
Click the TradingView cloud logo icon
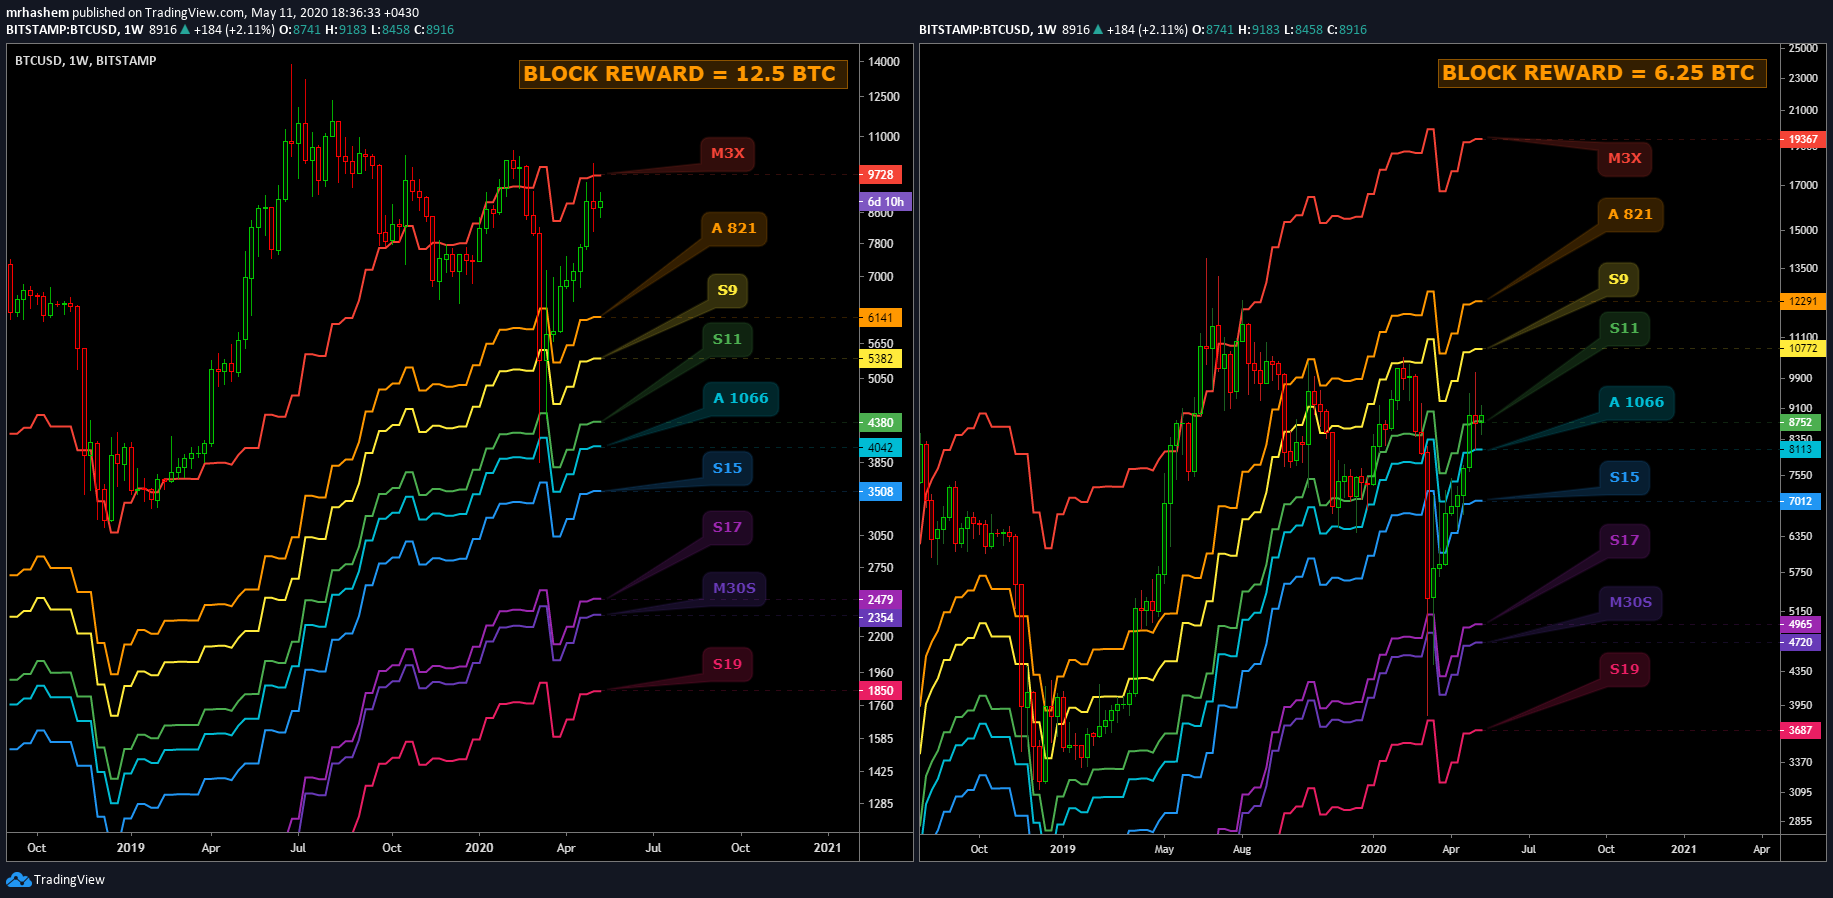[18, 879]
